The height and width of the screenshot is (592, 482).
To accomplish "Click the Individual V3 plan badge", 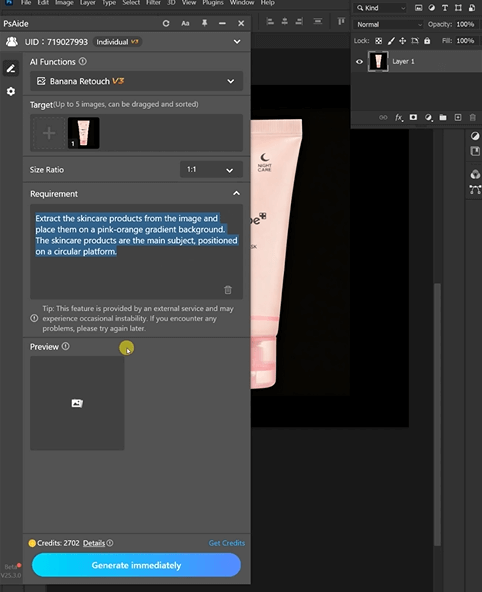I will click(117, 42).
